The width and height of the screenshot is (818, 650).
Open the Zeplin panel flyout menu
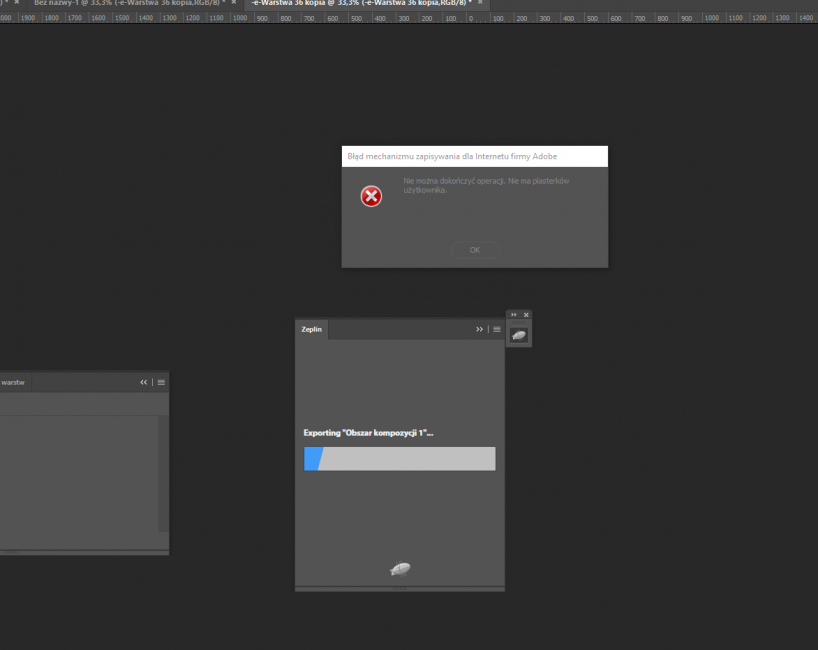coord(496,329)
